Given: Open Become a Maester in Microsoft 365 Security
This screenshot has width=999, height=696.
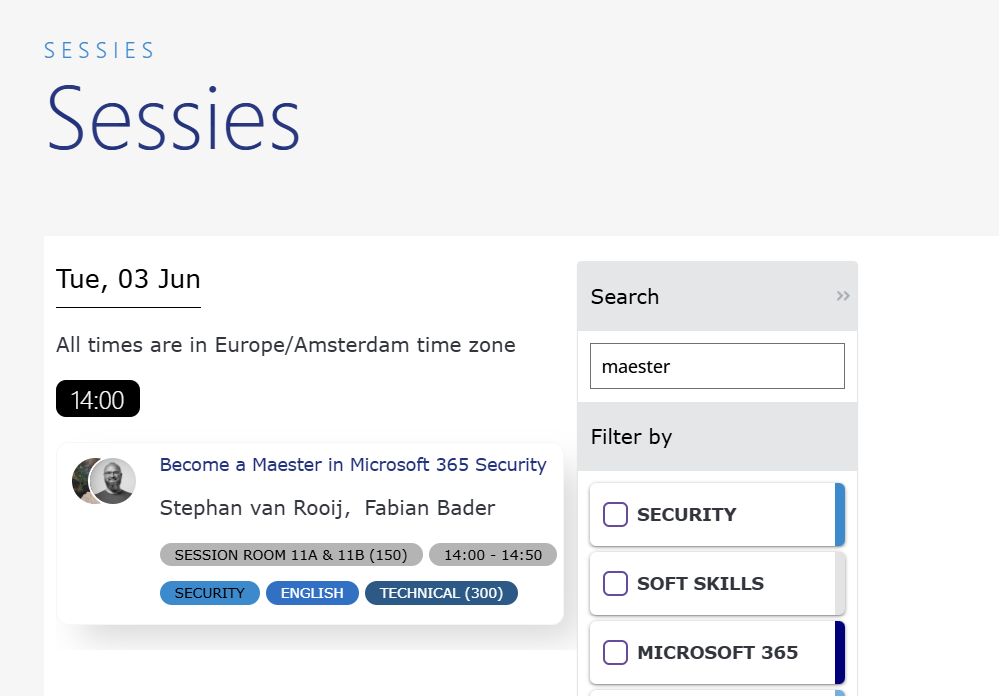Looking at the screenshot, I should [x=353, y=465].
